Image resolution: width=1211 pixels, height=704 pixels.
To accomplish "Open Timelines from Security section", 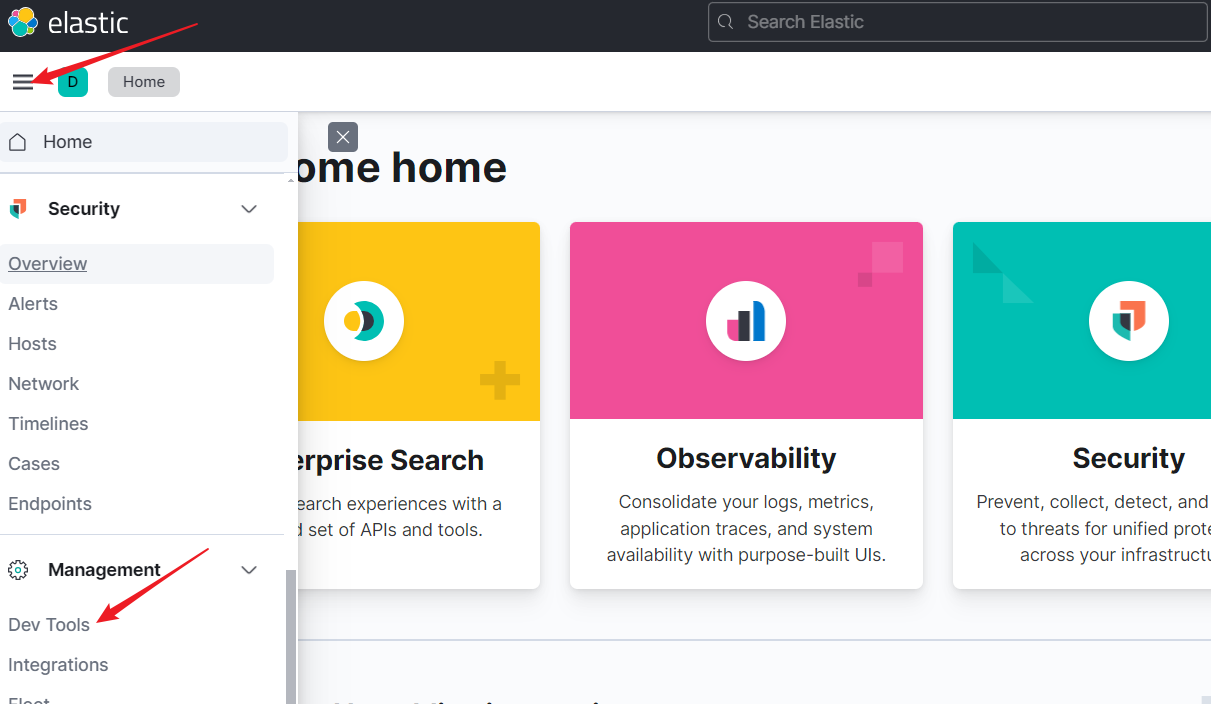I will pyautogui.click(x=48, y=424).
